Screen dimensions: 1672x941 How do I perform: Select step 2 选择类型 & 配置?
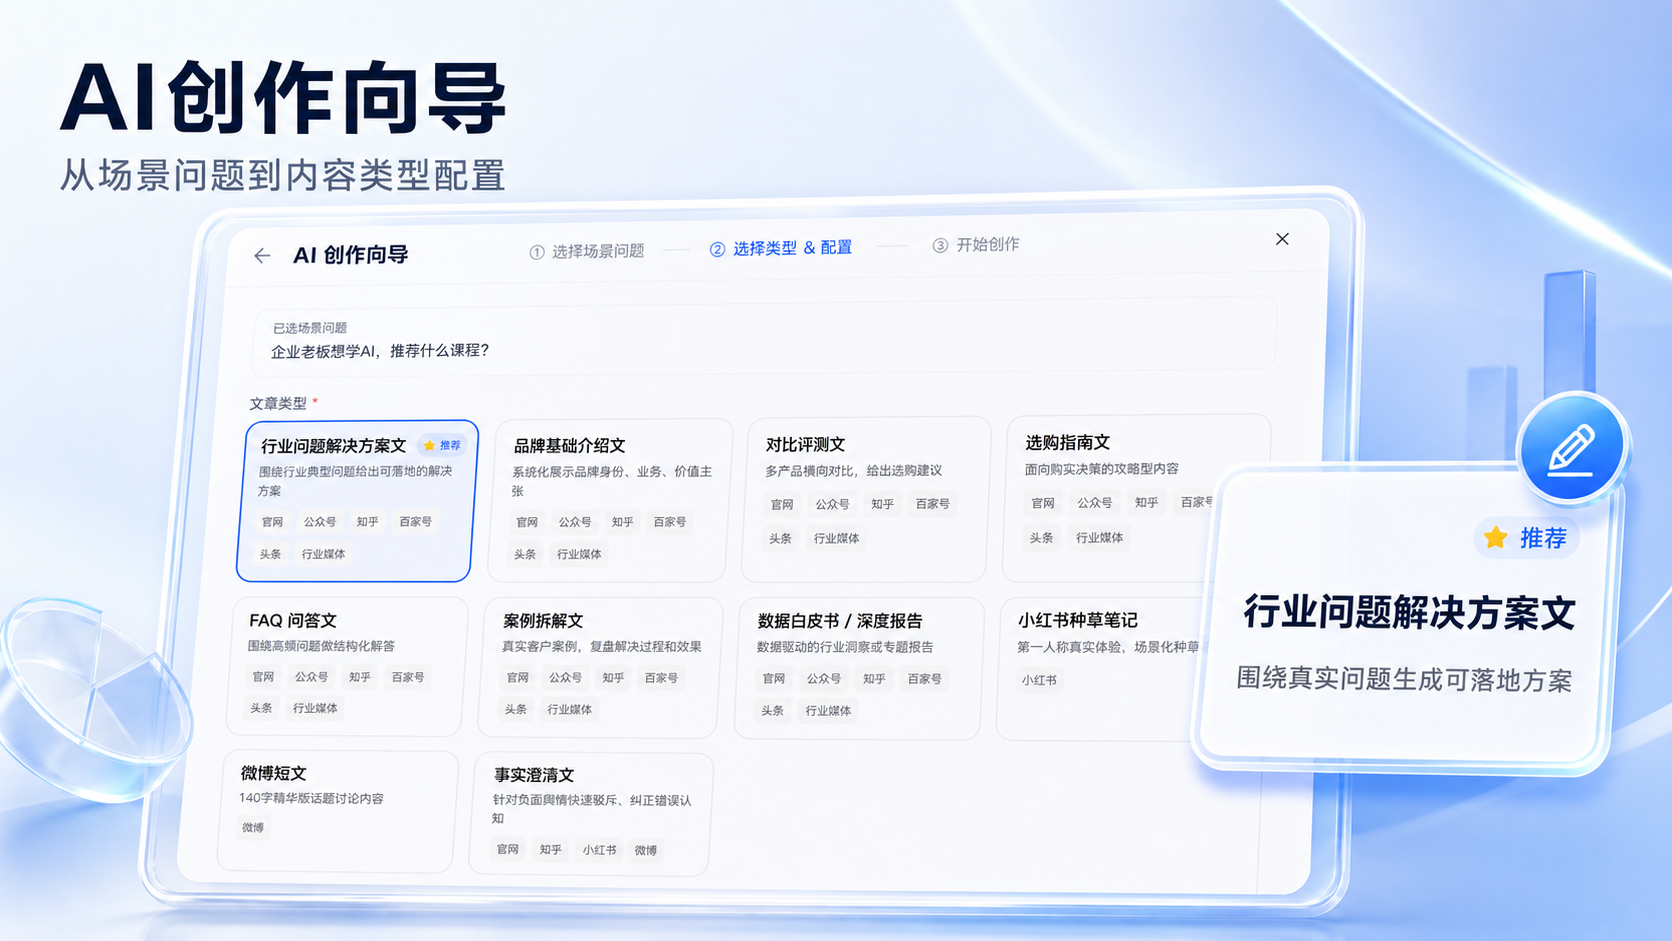[781, 248]
